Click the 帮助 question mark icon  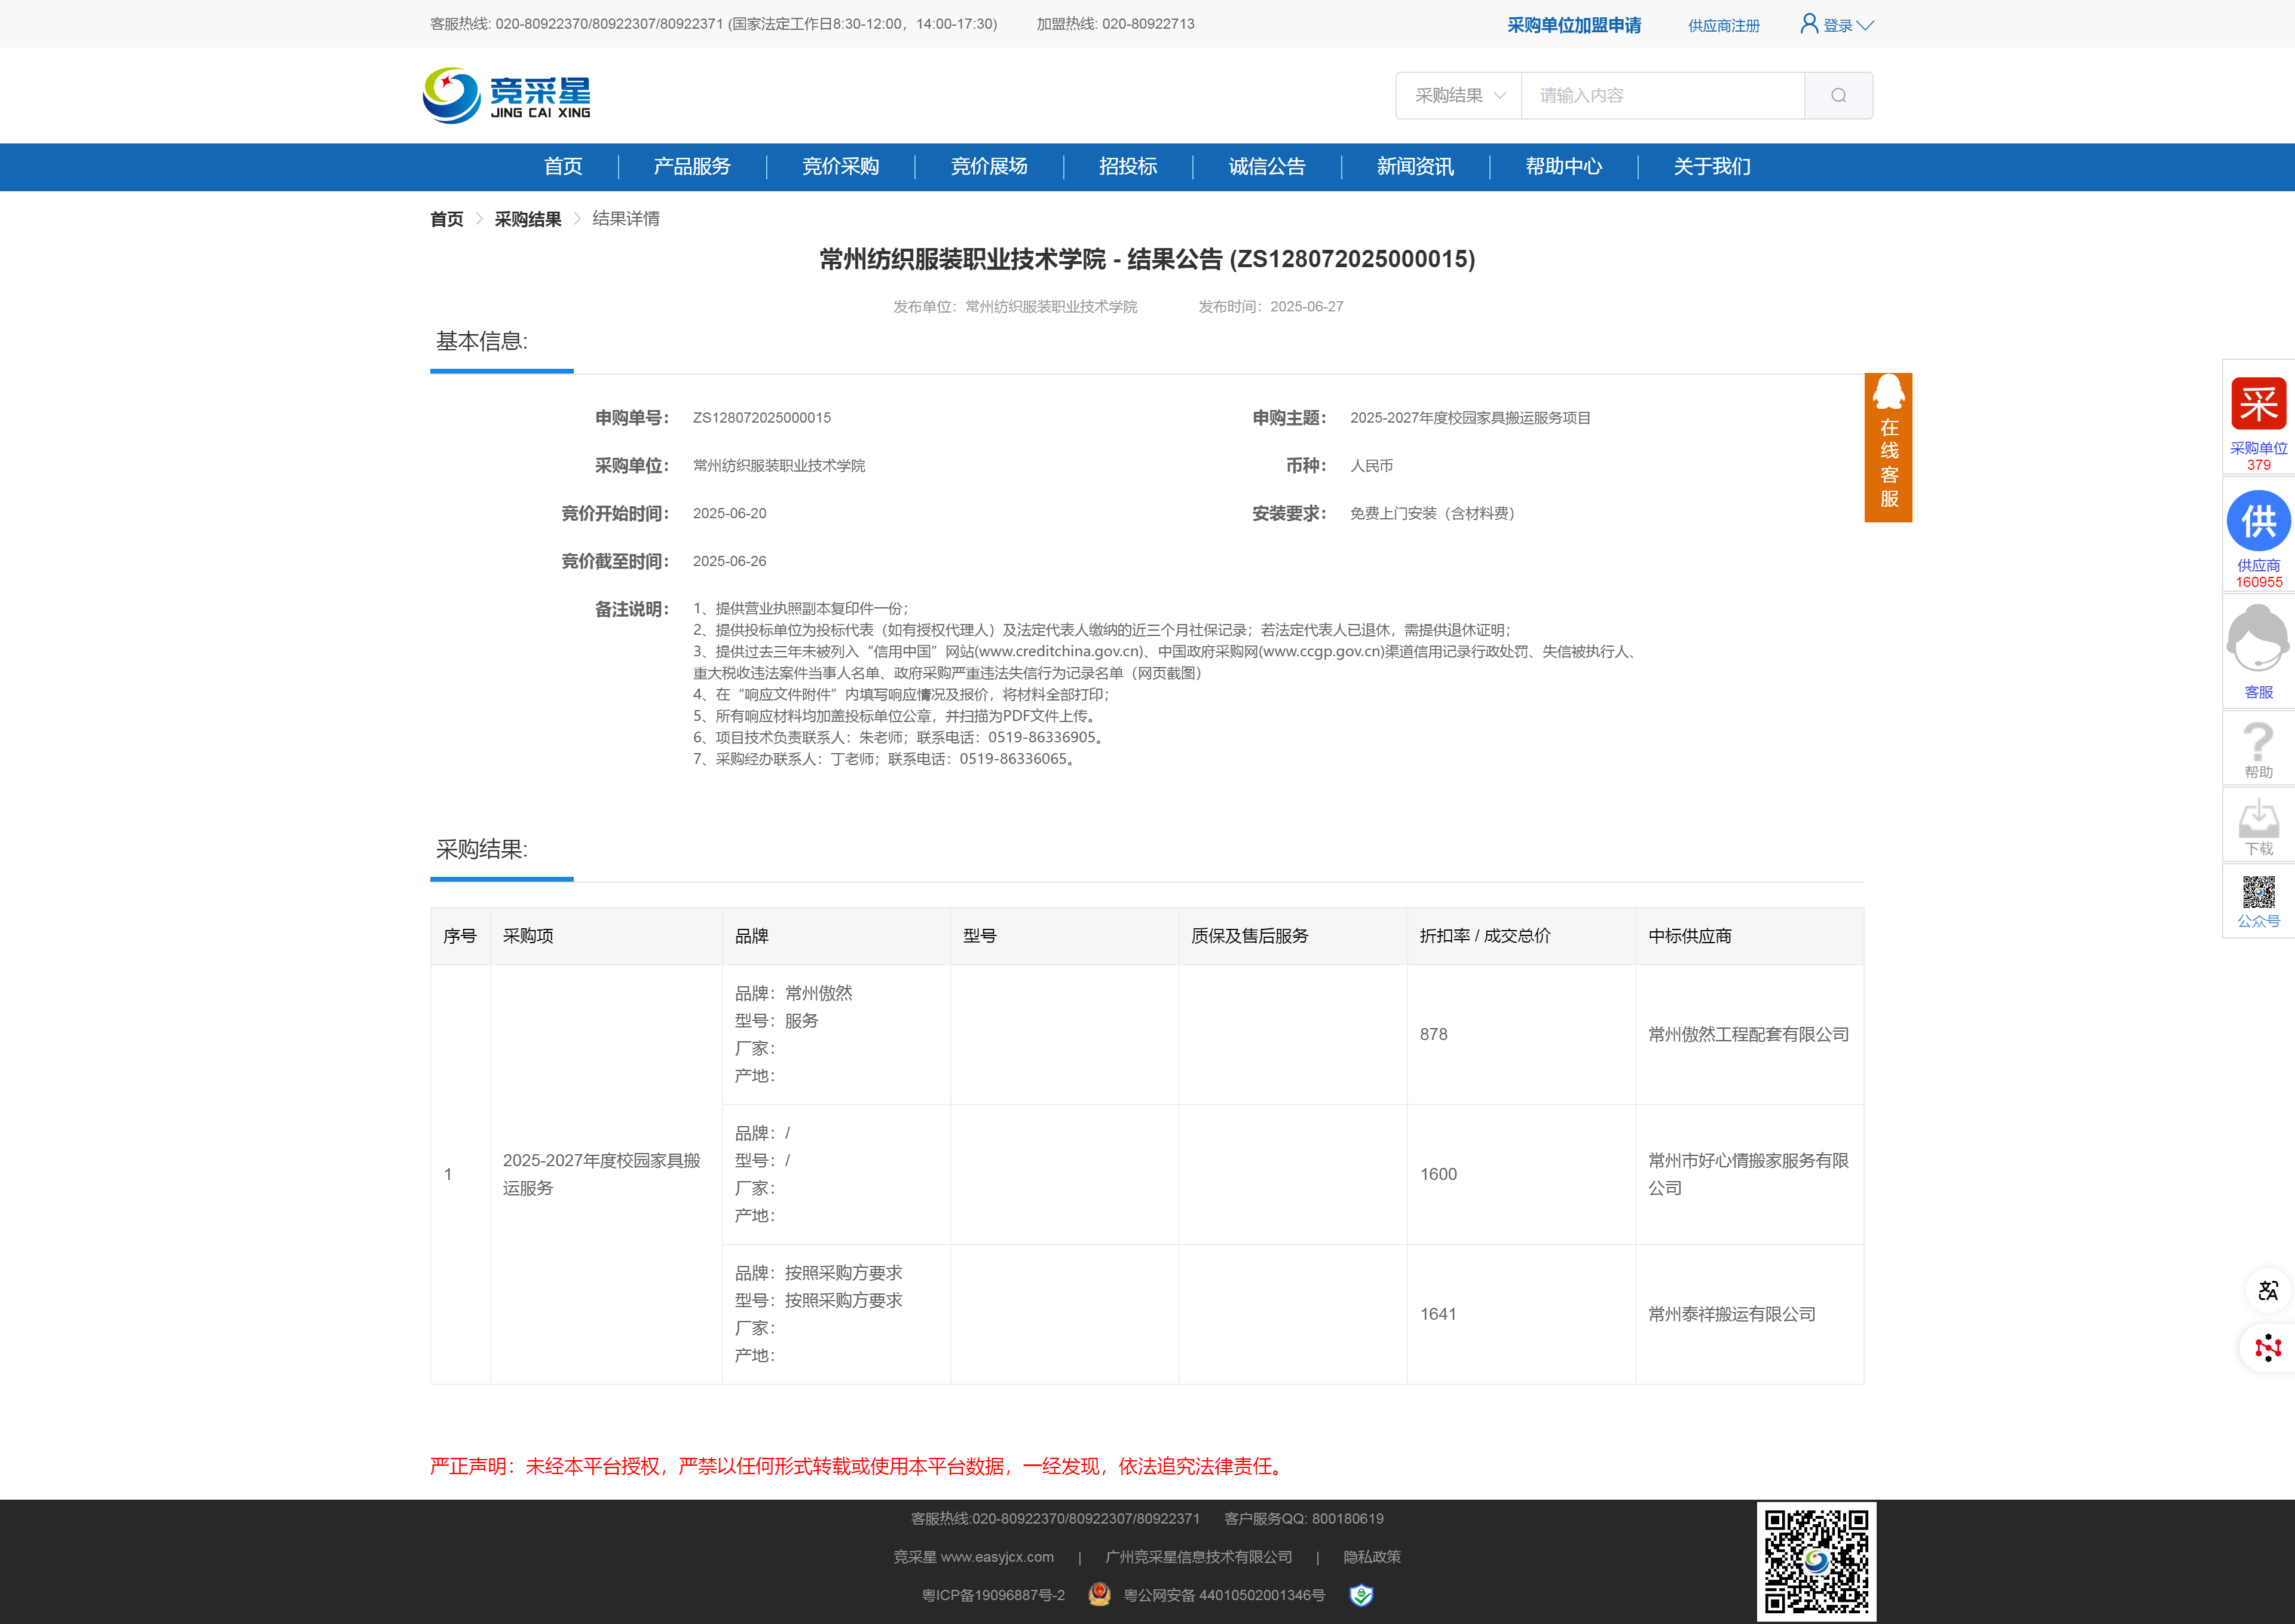click(2258, 742)
